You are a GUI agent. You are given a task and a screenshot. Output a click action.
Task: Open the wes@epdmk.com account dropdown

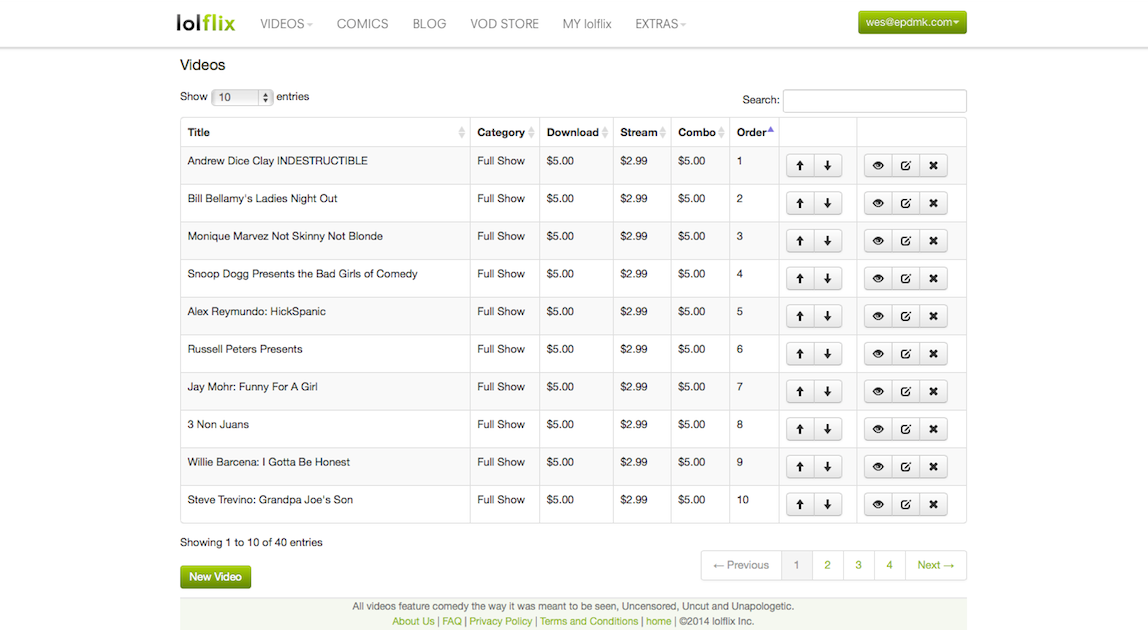[x=912, y=22]
